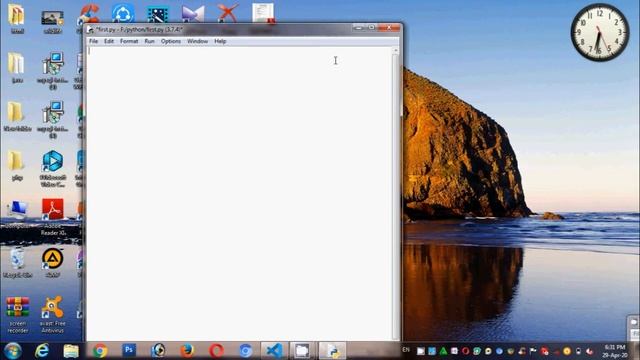Open Opera browser from the taskbar

(216, 351)
